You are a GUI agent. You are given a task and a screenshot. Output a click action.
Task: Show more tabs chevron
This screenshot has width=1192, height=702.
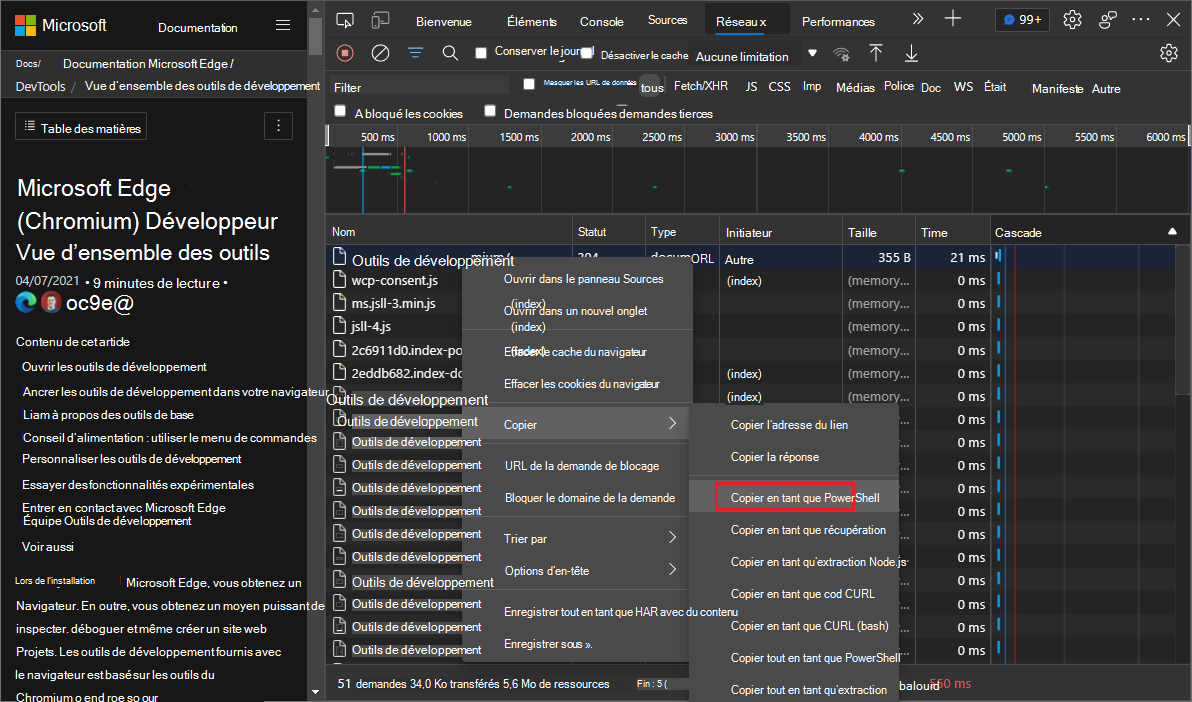coord(918,19)
